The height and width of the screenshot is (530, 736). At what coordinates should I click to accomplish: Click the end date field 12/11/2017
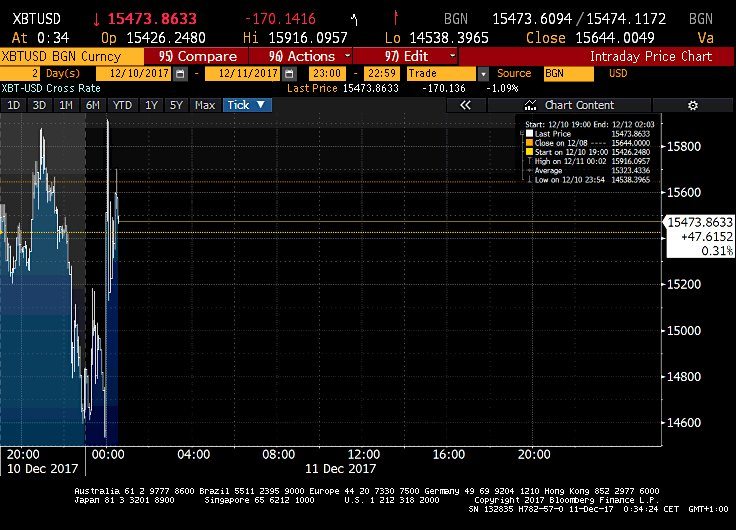point(243,74)
